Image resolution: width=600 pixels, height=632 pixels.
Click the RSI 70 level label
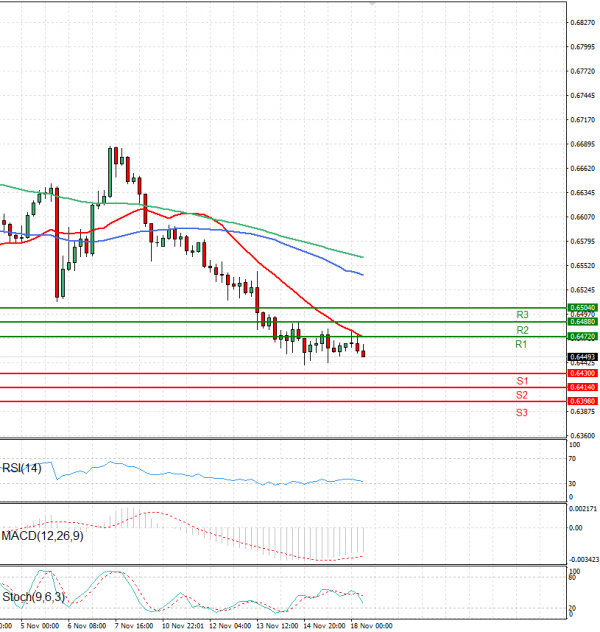pyautogui.click(x=572, y=459)
